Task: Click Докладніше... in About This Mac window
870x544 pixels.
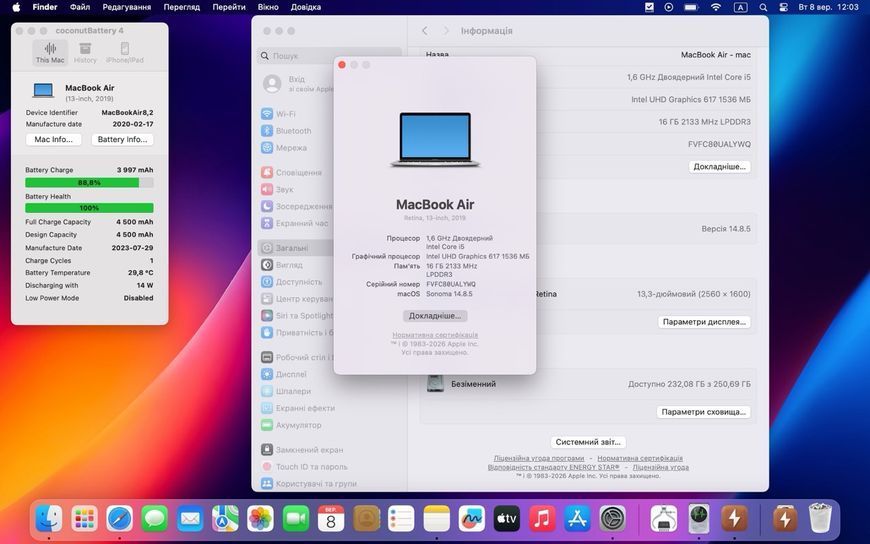Action: (x=435, y=316)
